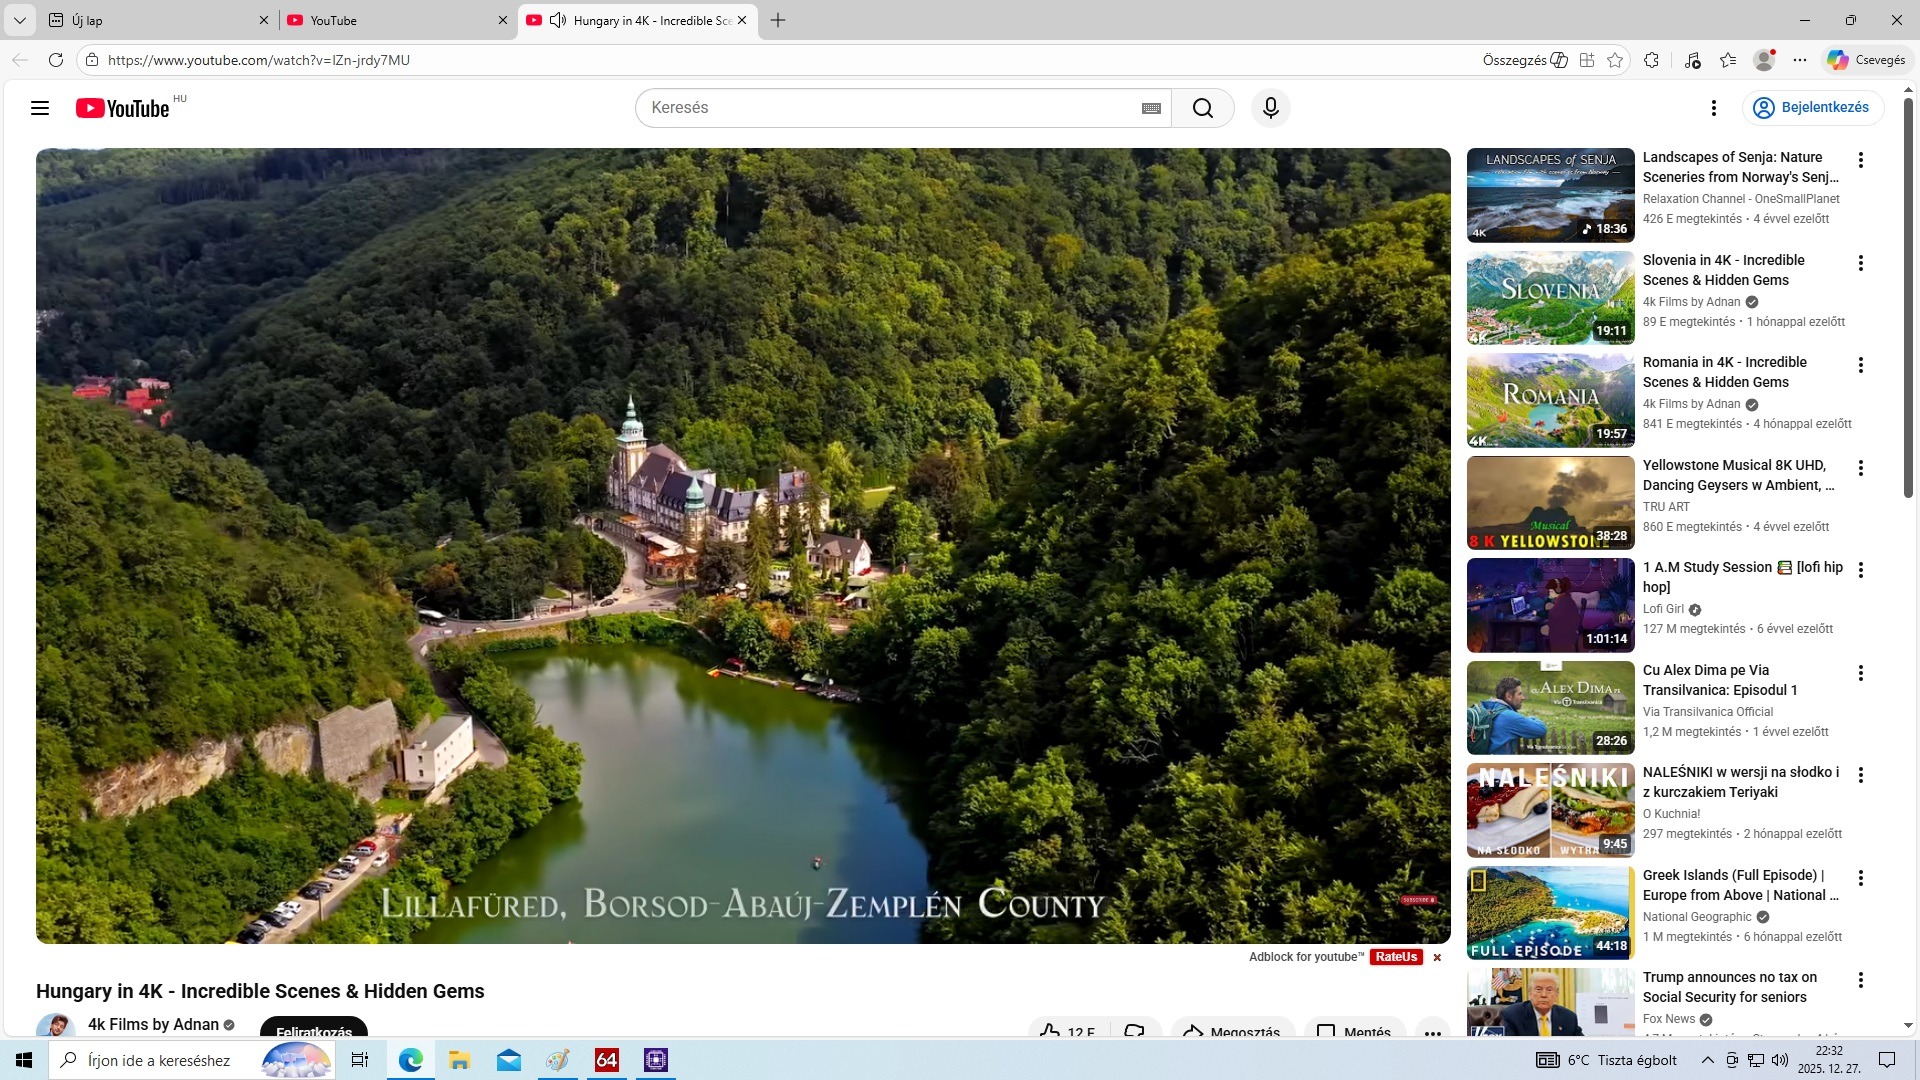The width and height of the screenshot is (1920, 1080).
Task: Open the browser Extensions puzzle icon
Action: (1651, 60)
